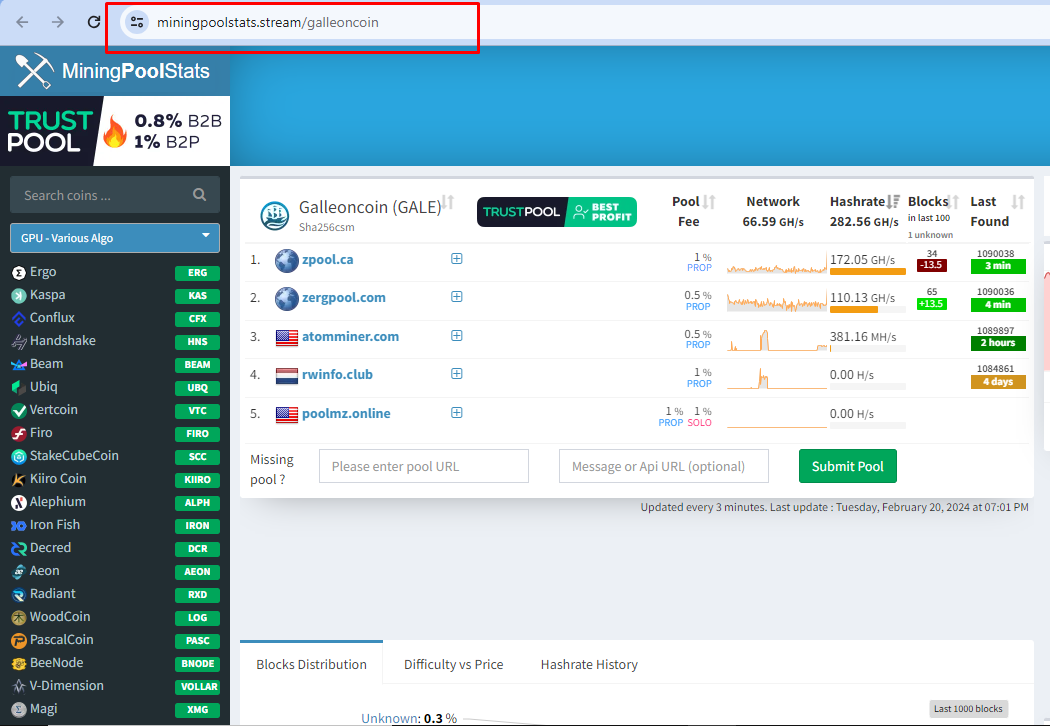Click the KAS ticker badge
The width and height of the screenshot is (1050, 726).
point(198,295)
